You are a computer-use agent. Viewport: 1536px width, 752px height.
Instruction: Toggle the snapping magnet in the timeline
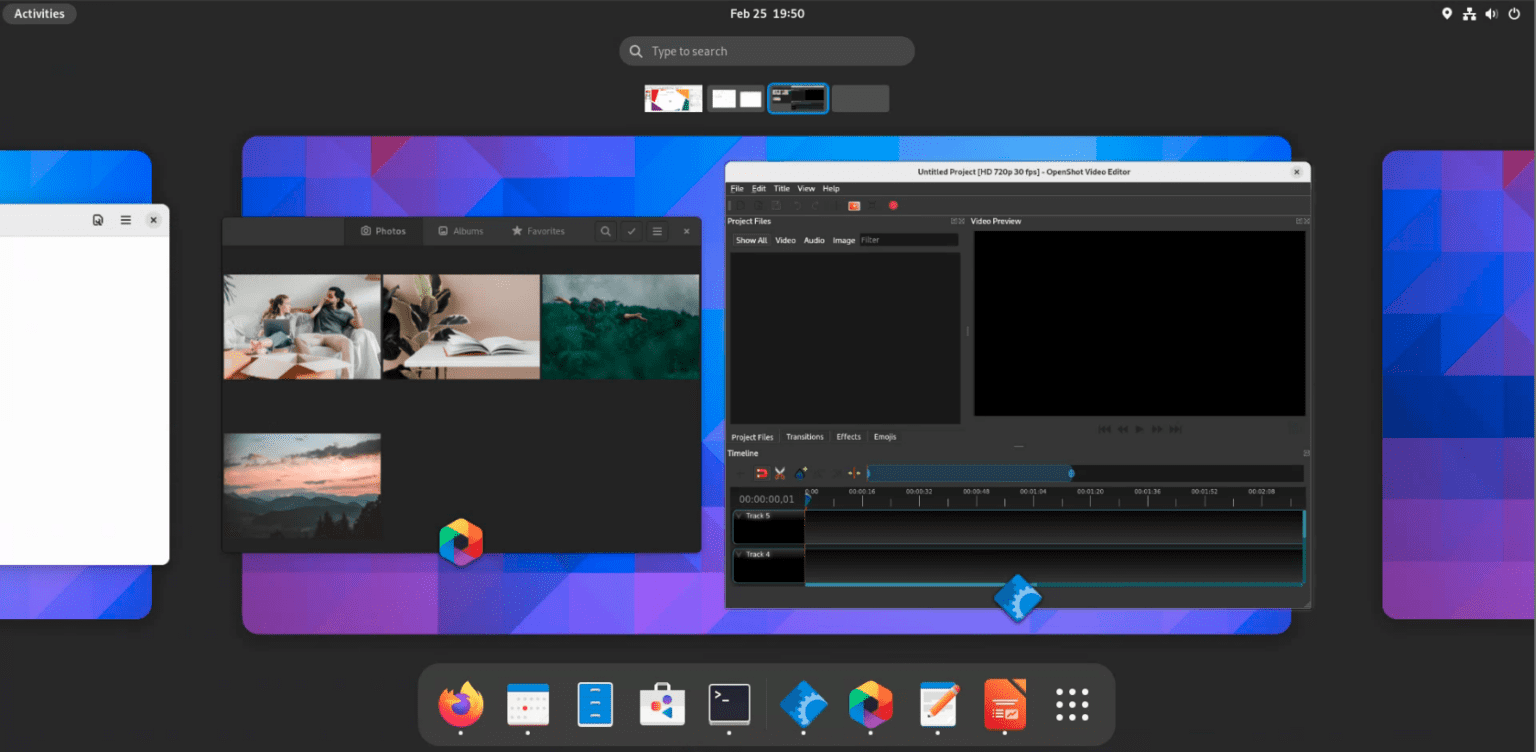coord(761,473)
